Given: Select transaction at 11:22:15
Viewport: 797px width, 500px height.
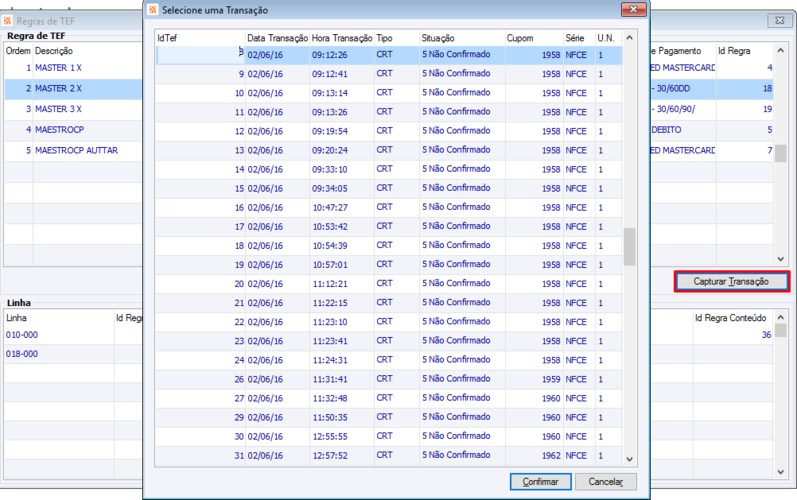Looking at the screenshot, I should click(x=389, y=303).
